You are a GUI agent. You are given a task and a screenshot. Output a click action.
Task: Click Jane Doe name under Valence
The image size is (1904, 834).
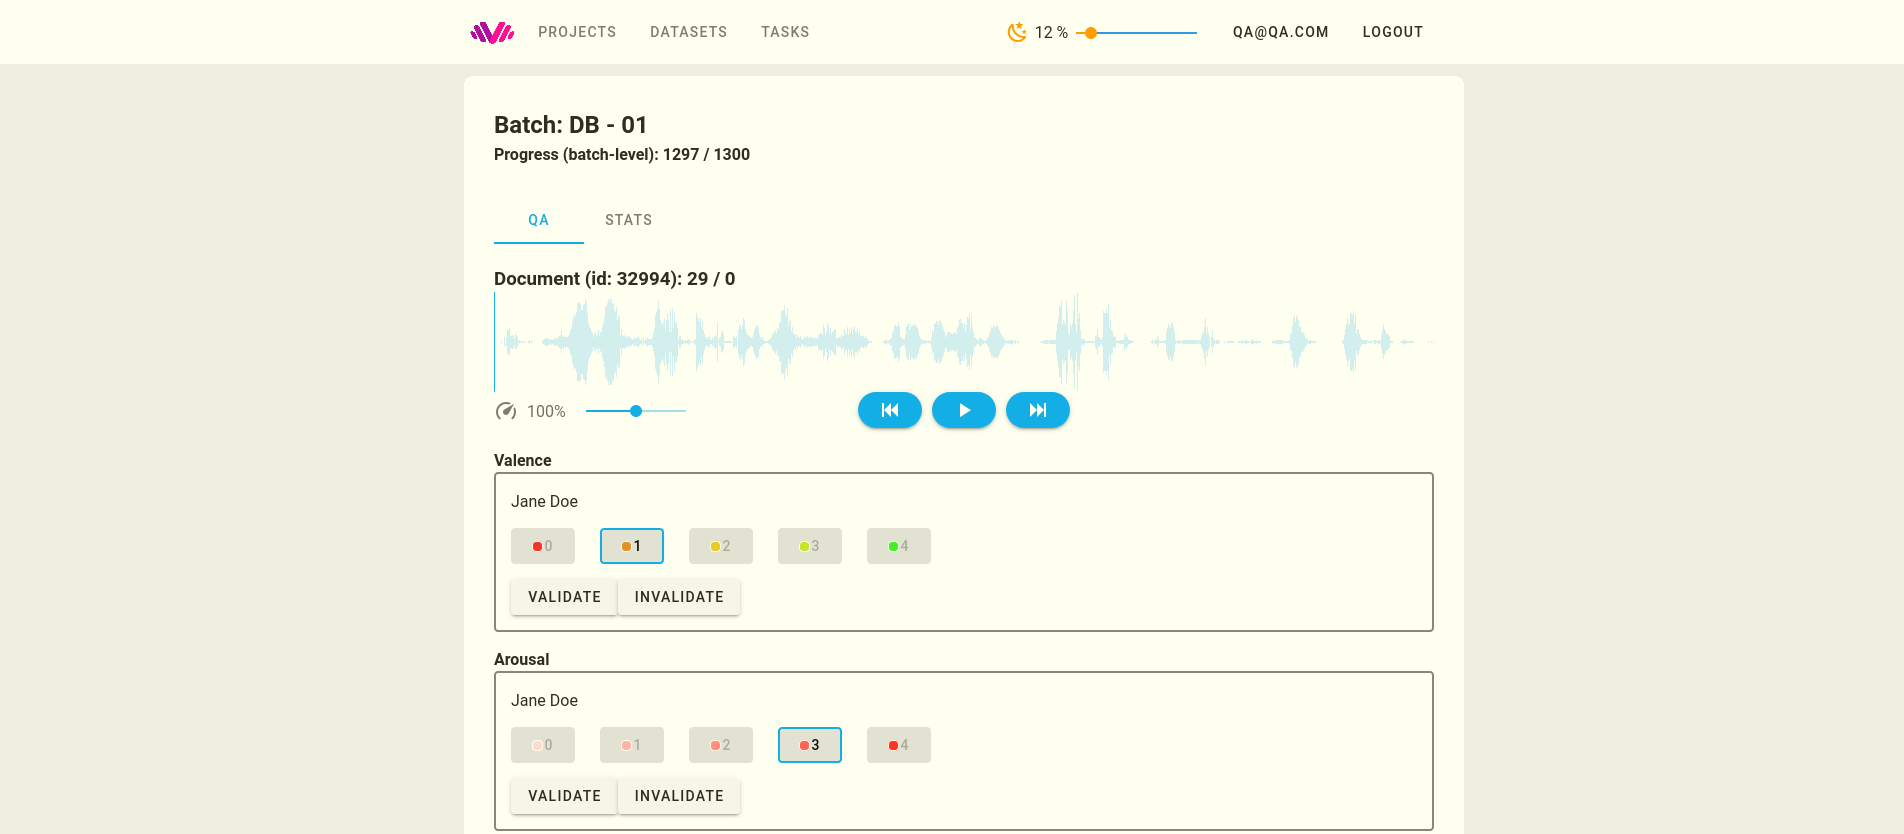pyautogui.click(x=544, y=501)
